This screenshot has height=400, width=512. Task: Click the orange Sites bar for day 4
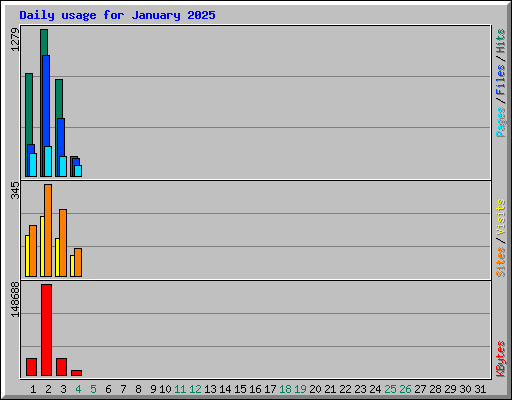(x=78, y=262)
